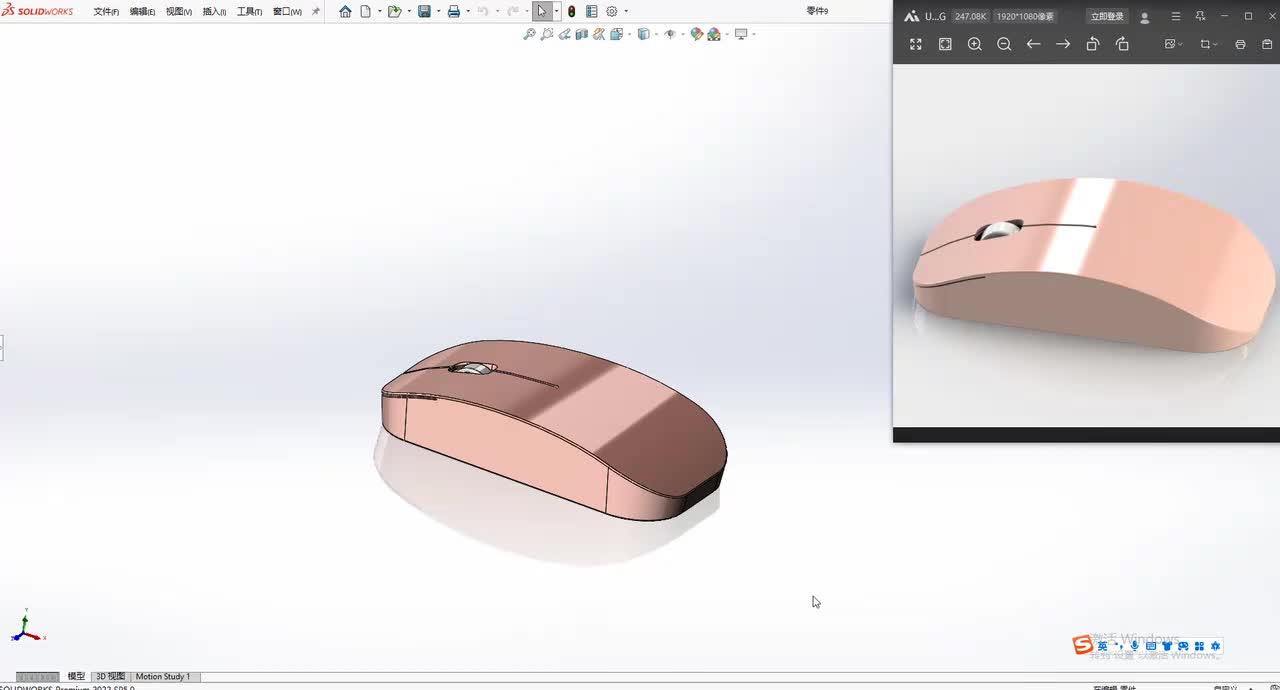Rotate viewer image clockwise
This screenshot has width=1280, height=690.
point(1122,44)
